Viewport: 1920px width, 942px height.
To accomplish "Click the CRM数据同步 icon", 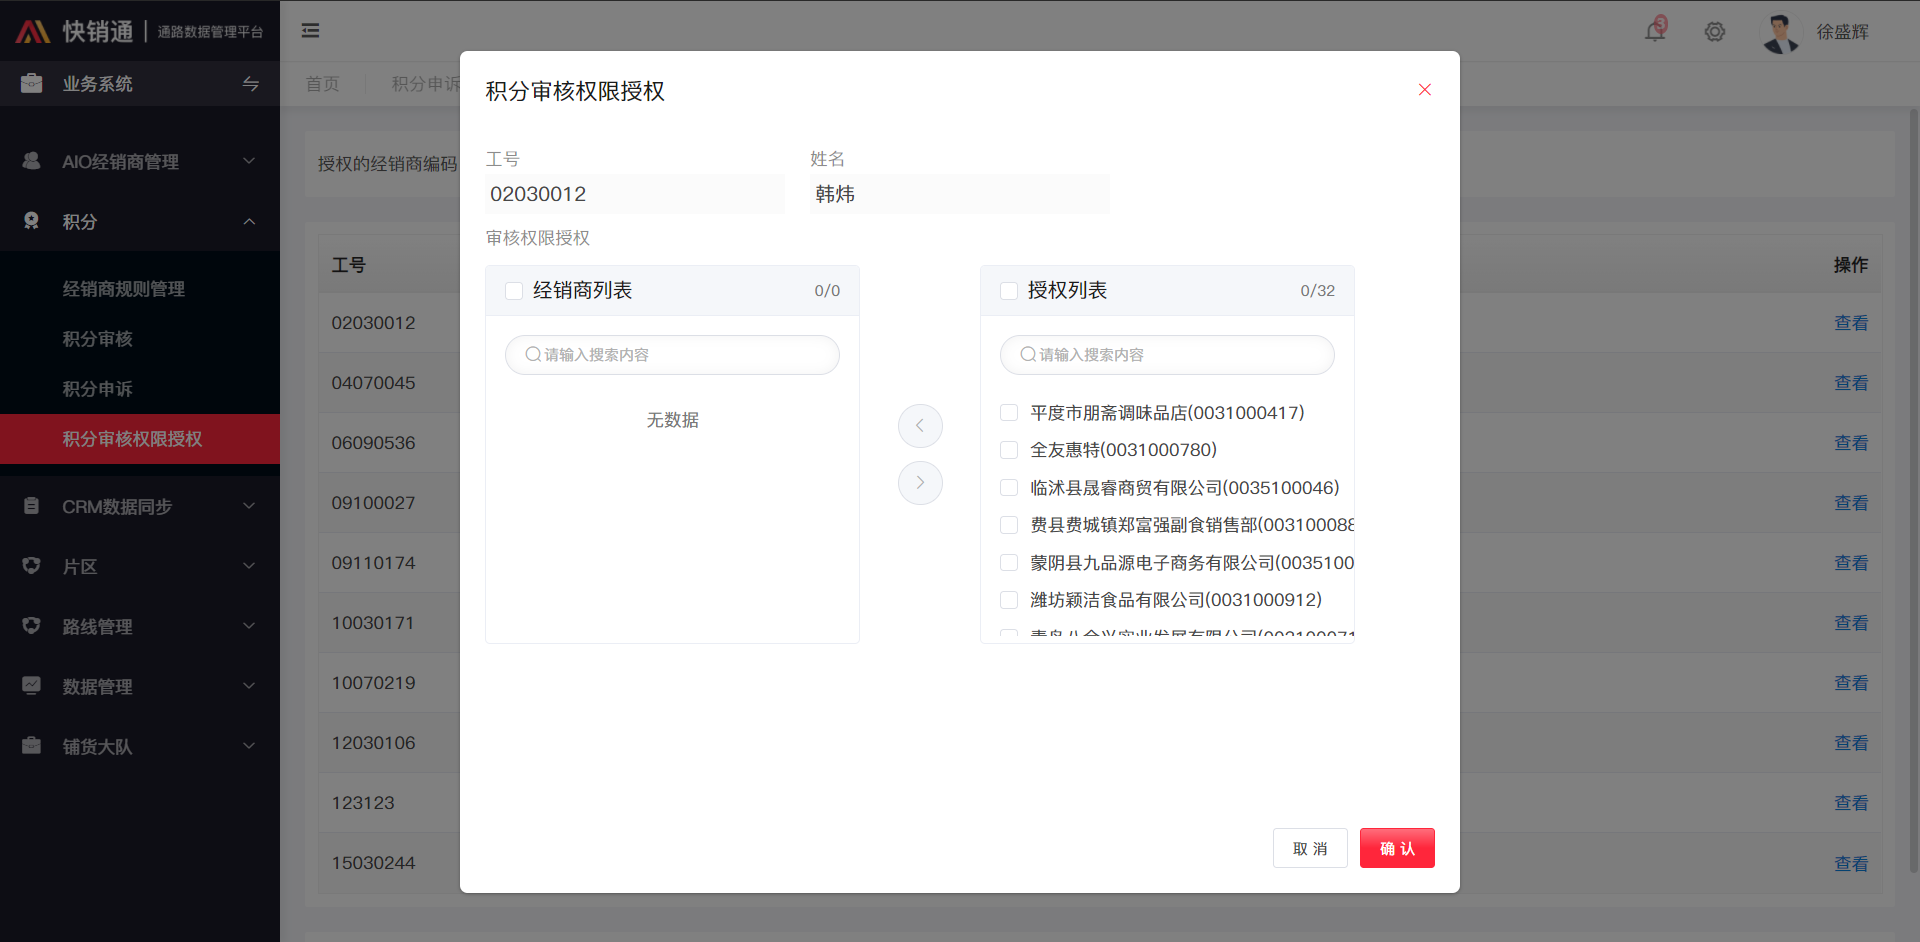I will point(32,506).
